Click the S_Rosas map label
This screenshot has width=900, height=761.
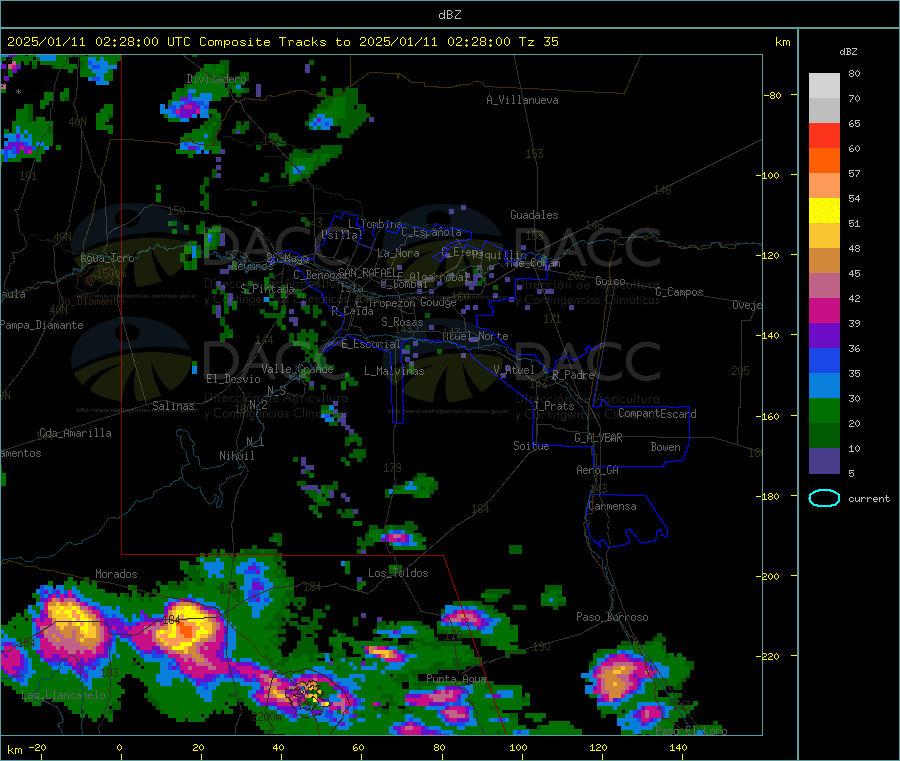pyautogui.click(x=402, y=322)
